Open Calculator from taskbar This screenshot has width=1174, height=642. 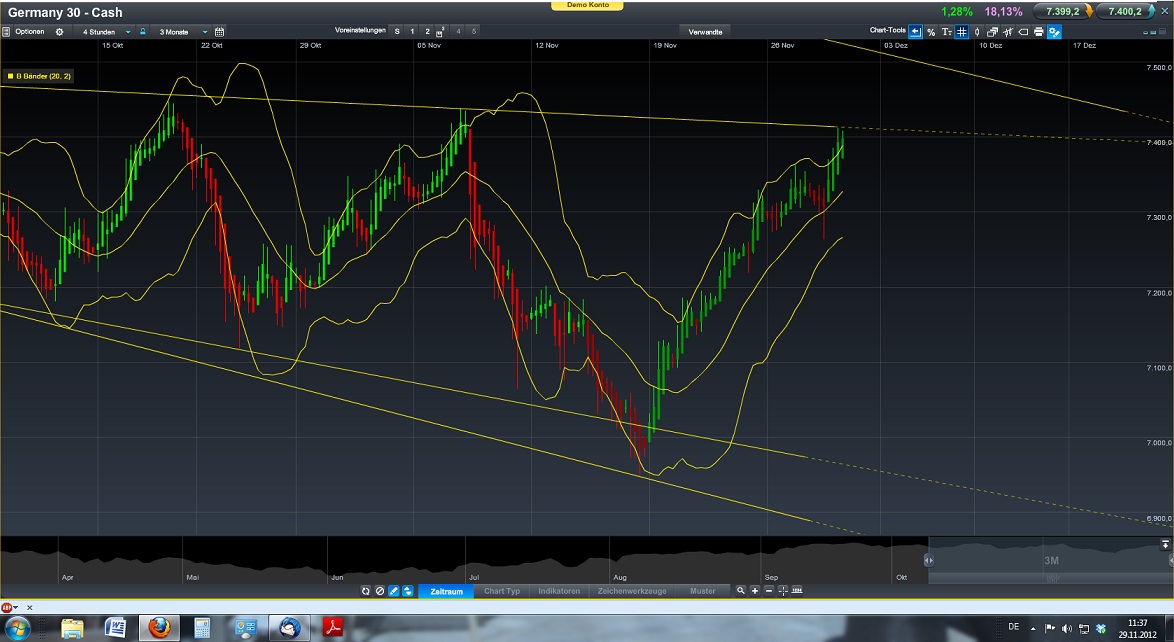click(202, 627)
